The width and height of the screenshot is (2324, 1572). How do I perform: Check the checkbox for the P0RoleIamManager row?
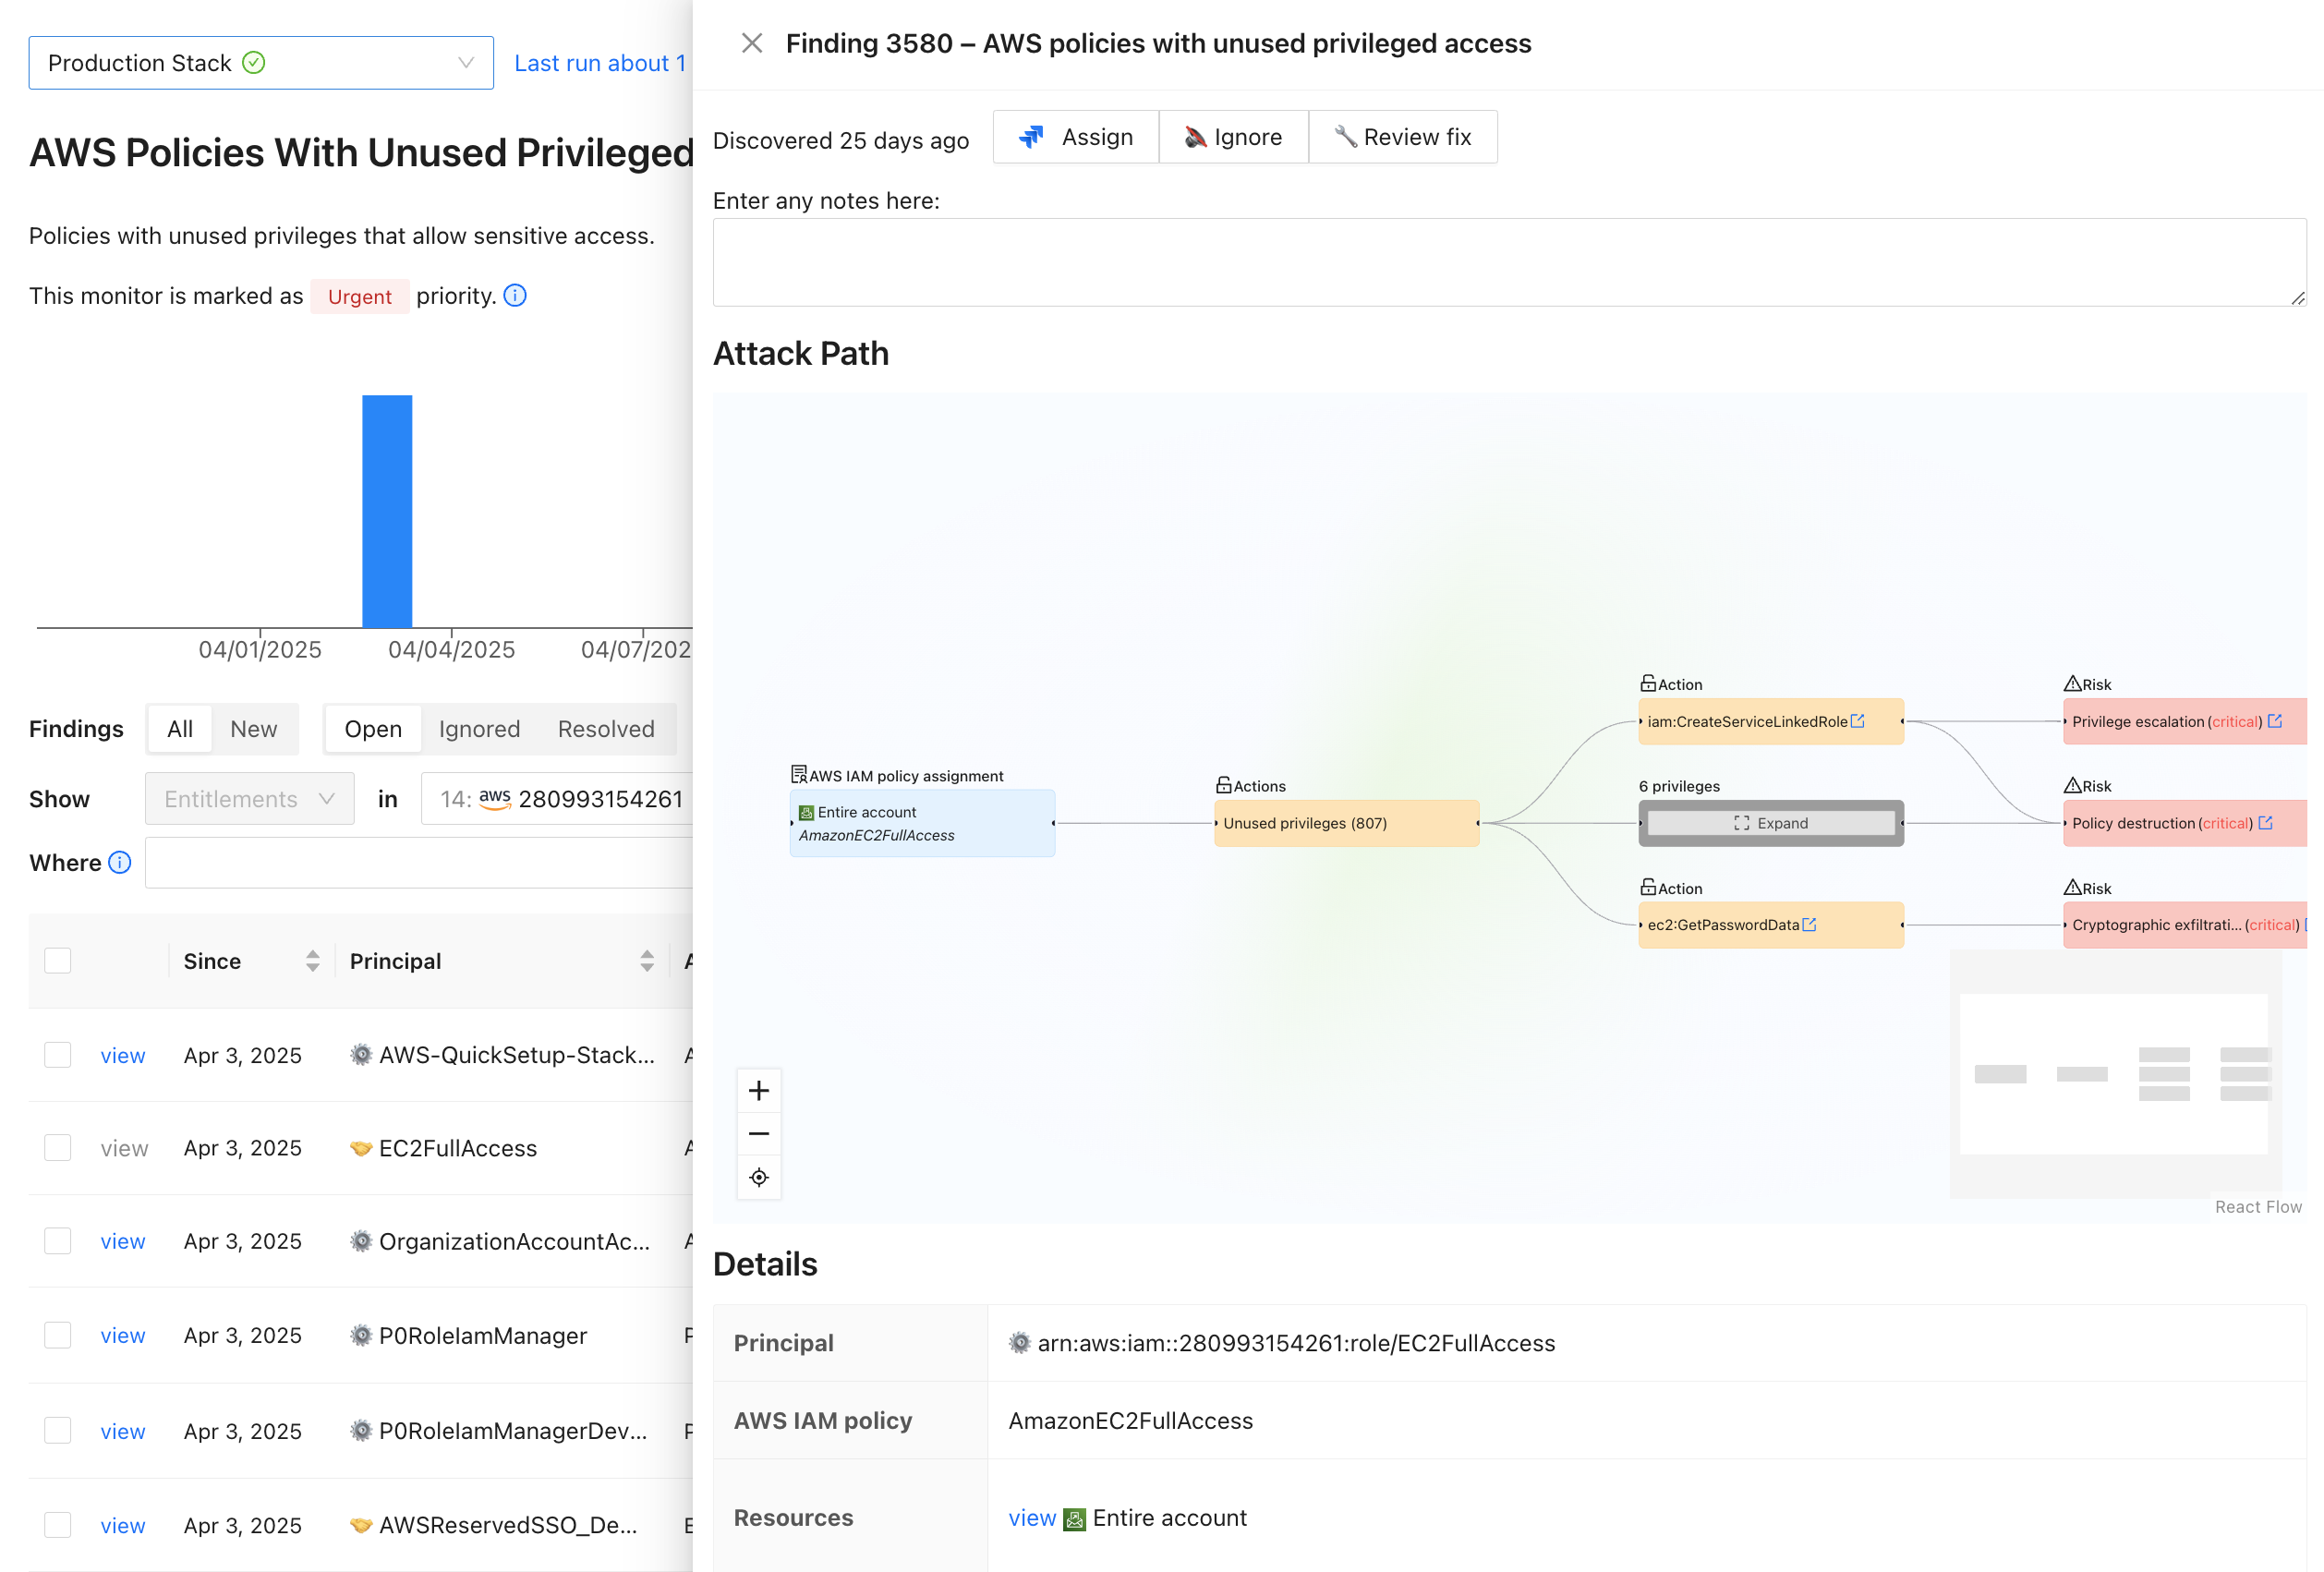(57, 1335)
